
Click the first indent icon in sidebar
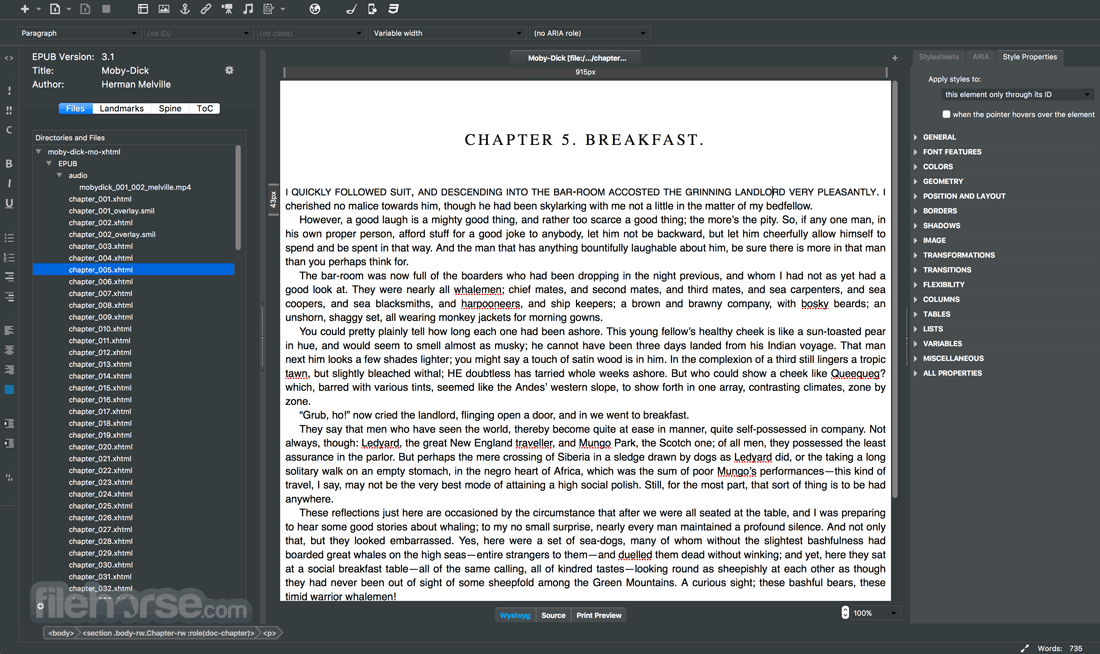point(9,423)
